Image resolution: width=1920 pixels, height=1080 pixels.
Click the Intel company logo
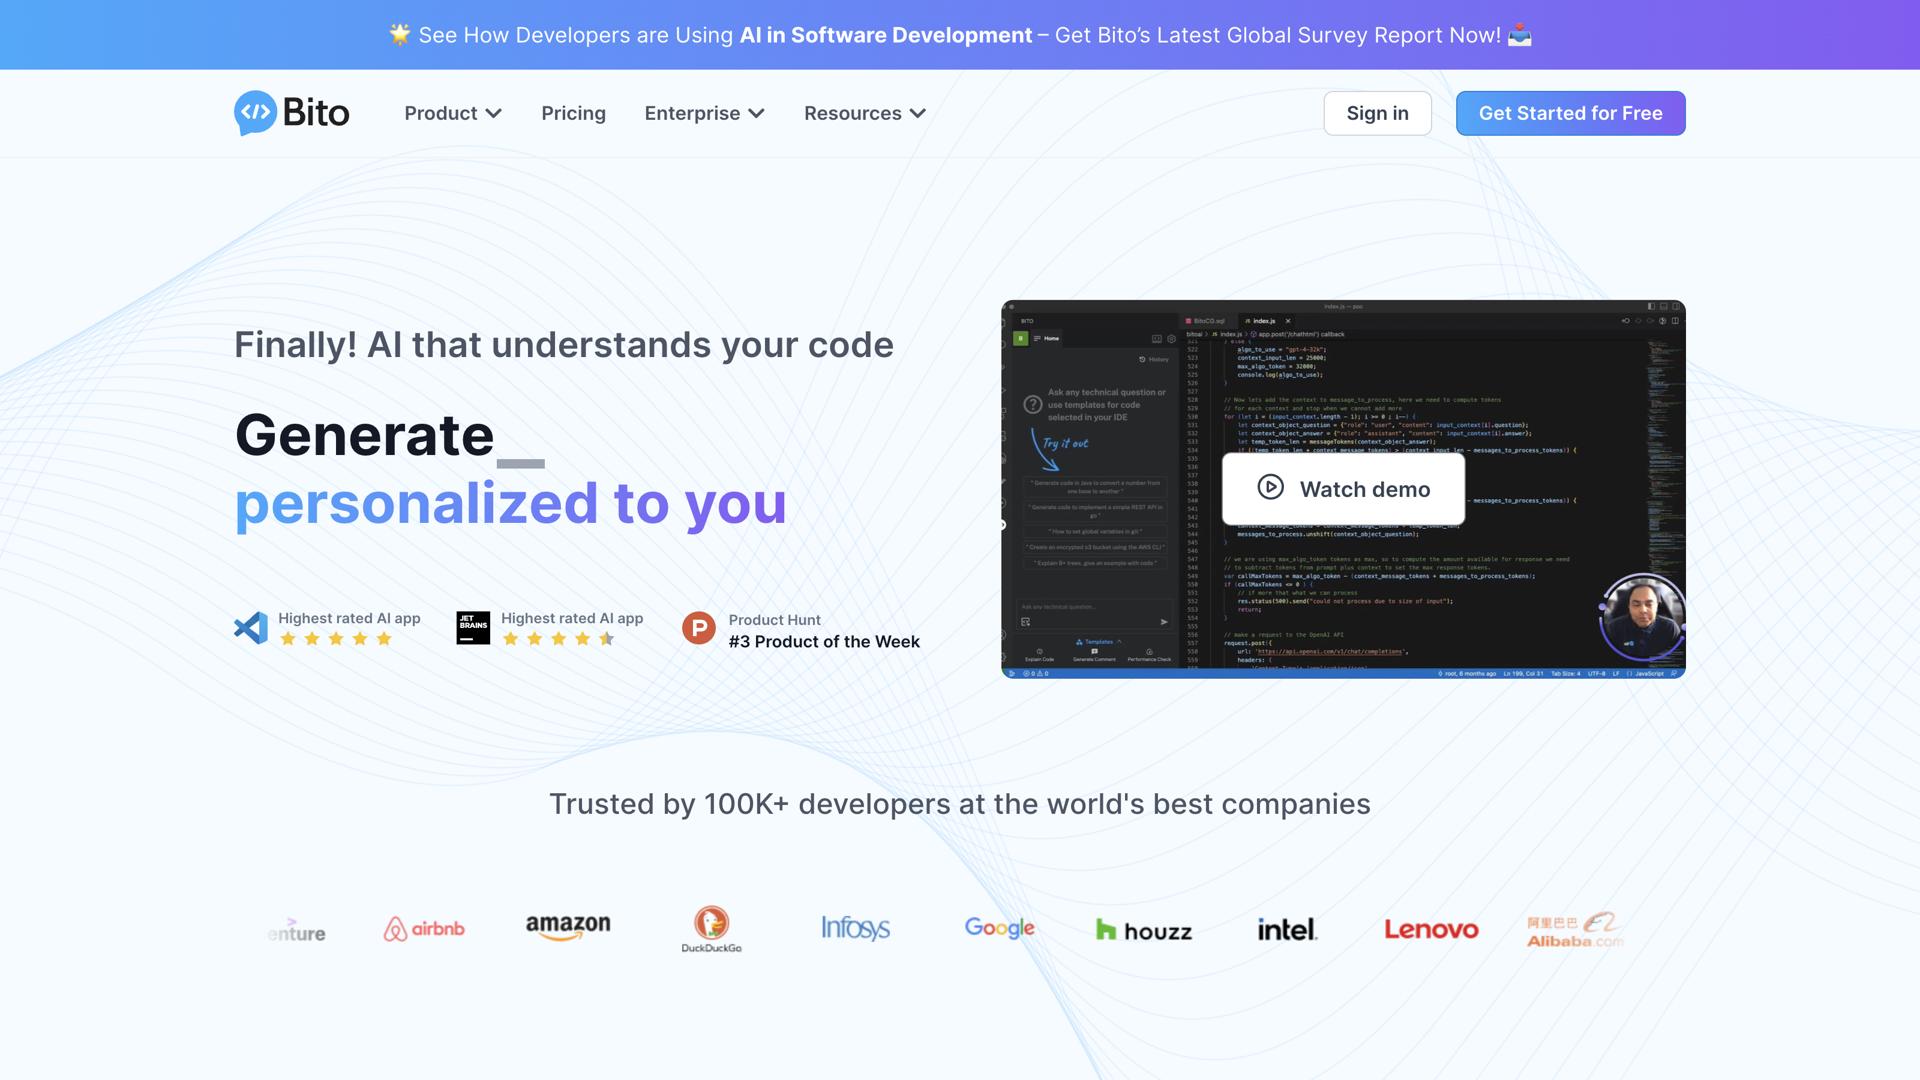pyautogui.click(x=1287, y=929)
